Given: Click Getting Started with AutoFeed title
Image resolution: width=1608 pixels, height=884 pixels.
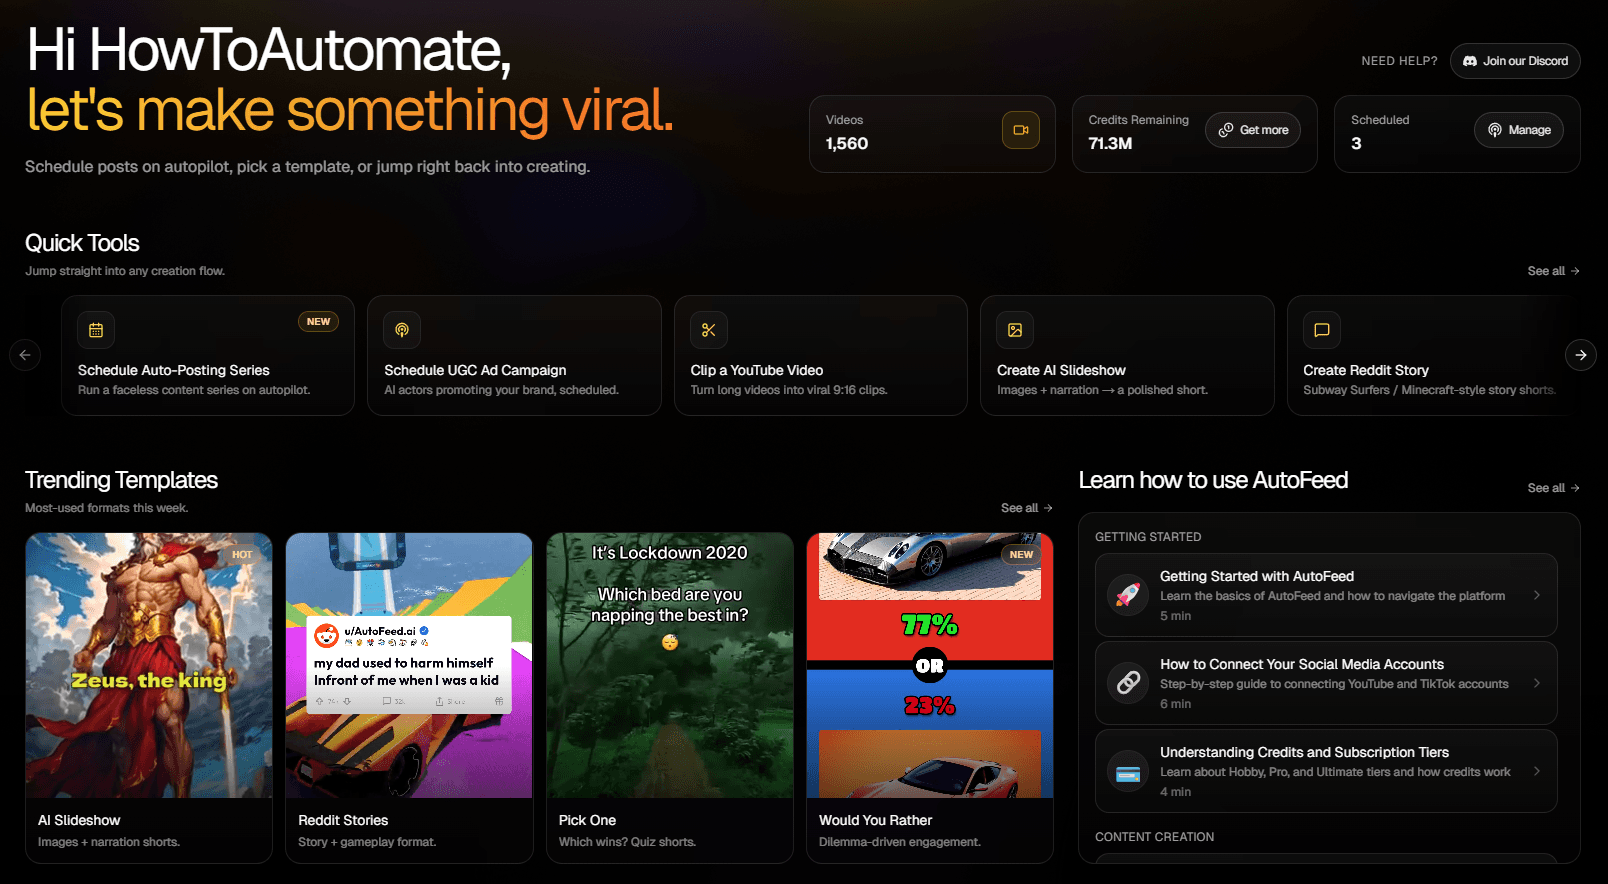Looking at the screenshot, I should 1257,576.
